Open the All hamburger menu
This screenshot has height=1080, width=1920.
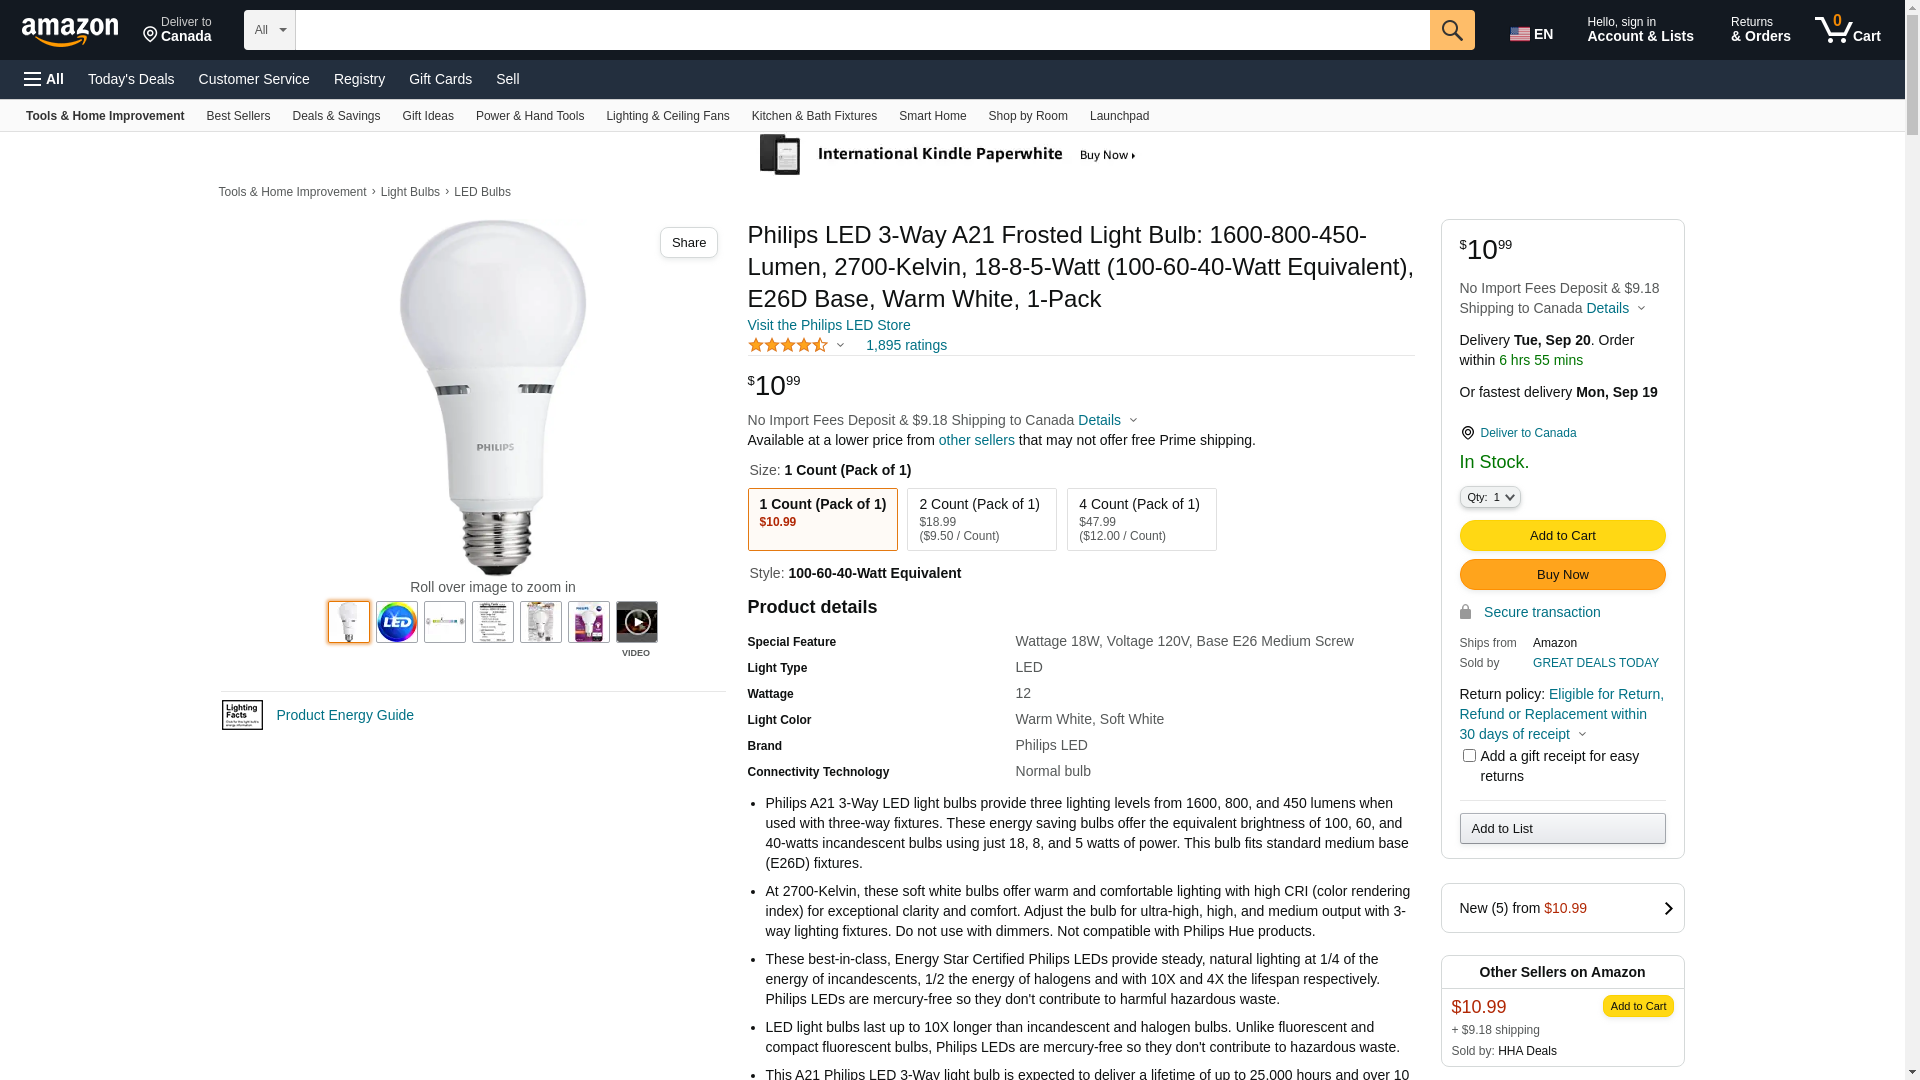point(44,79)
